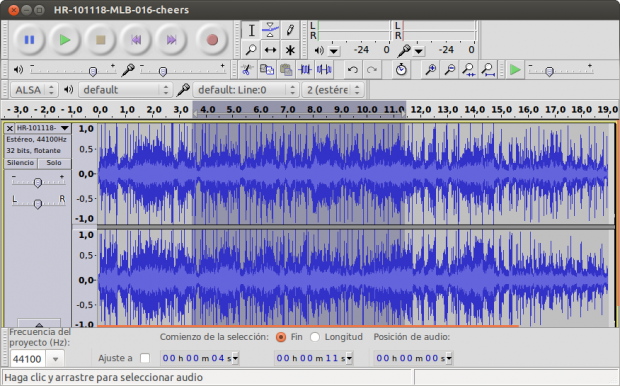Click the track pan L/R slider
The image size is (620, 386).
coord(38,203)
